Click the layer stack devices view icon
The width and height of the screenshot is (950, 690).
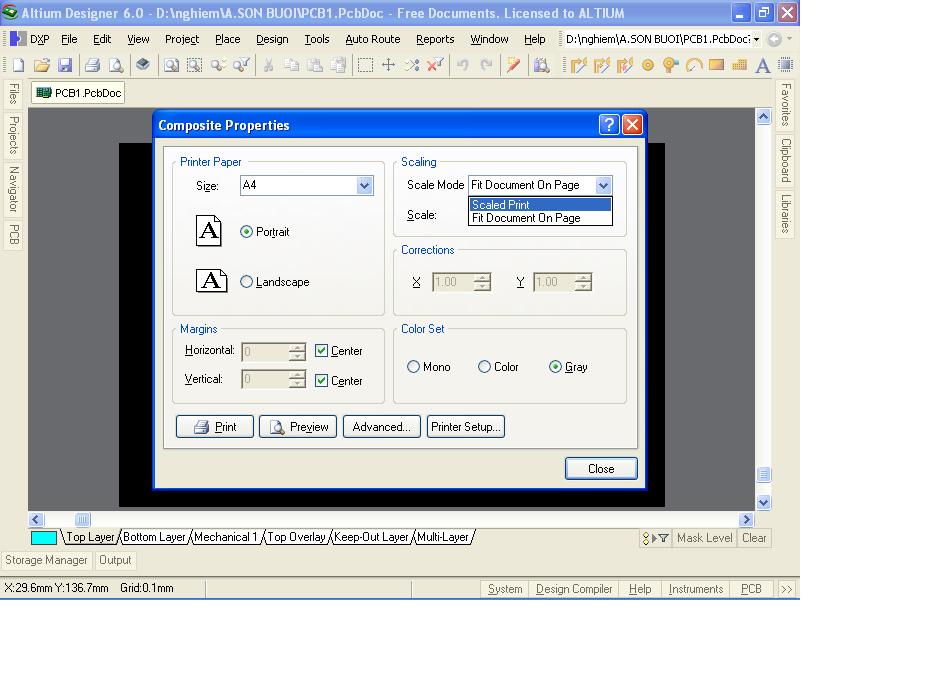142,64
